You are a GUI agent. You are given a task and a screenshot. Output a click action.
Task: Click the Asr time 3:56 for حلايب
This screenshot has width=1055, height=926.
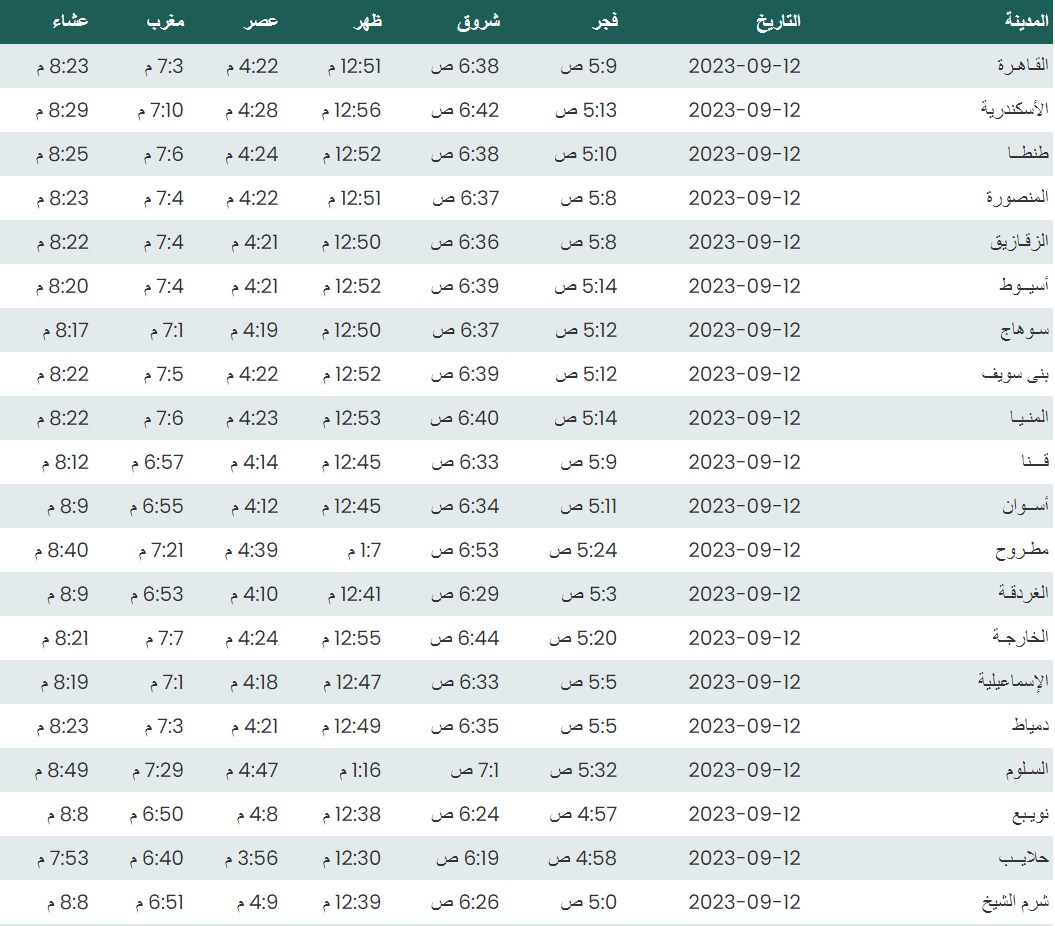tap(251, 858)
